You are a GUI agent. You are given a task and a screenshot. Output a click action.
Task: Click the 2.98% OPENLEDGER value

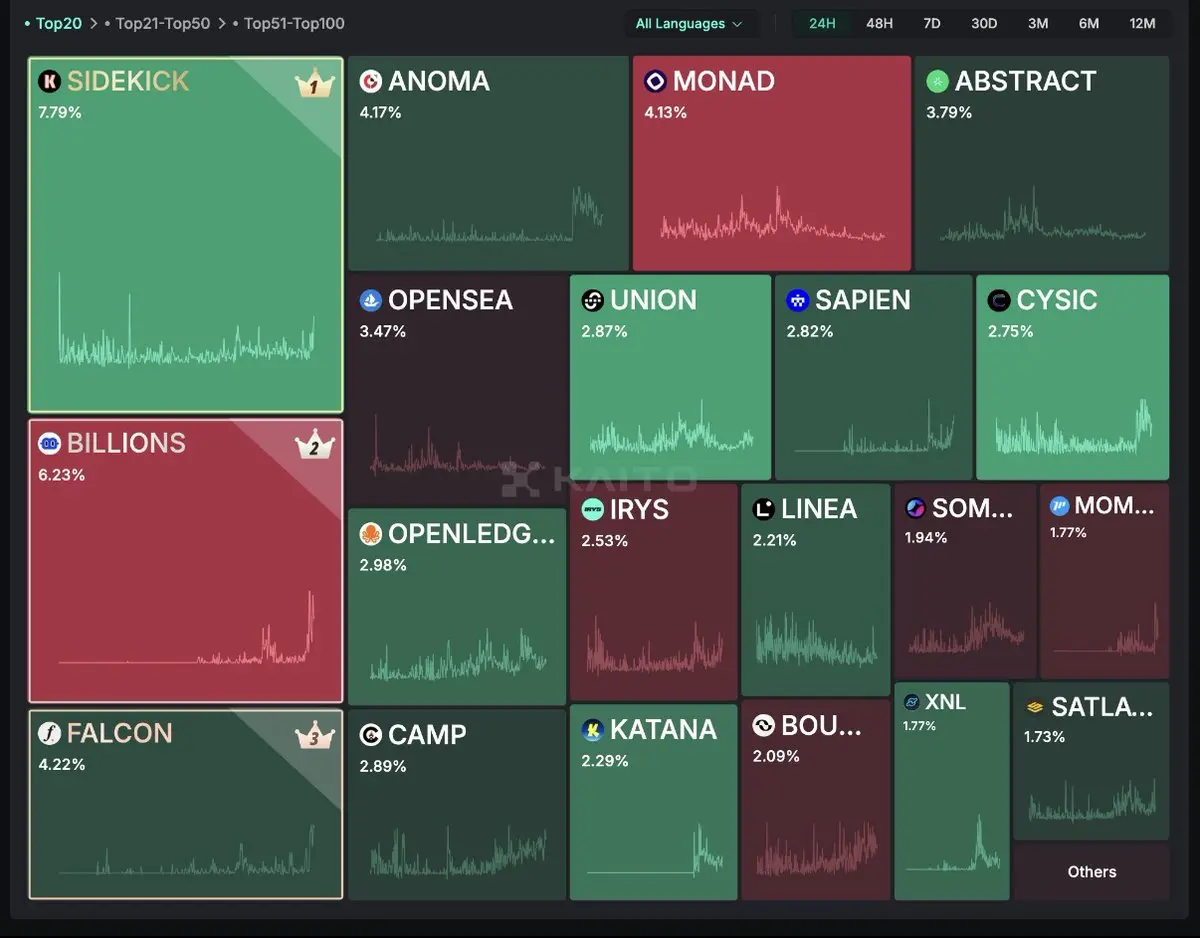pos(383,565)
